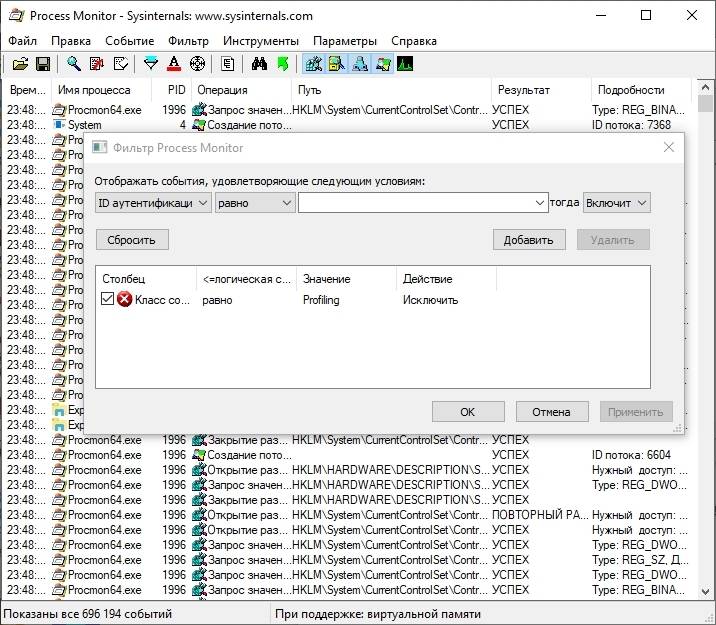The width and height of the screenshot is (716, 625).
Task: Click the Путь column header
Action: pos(392,90)
